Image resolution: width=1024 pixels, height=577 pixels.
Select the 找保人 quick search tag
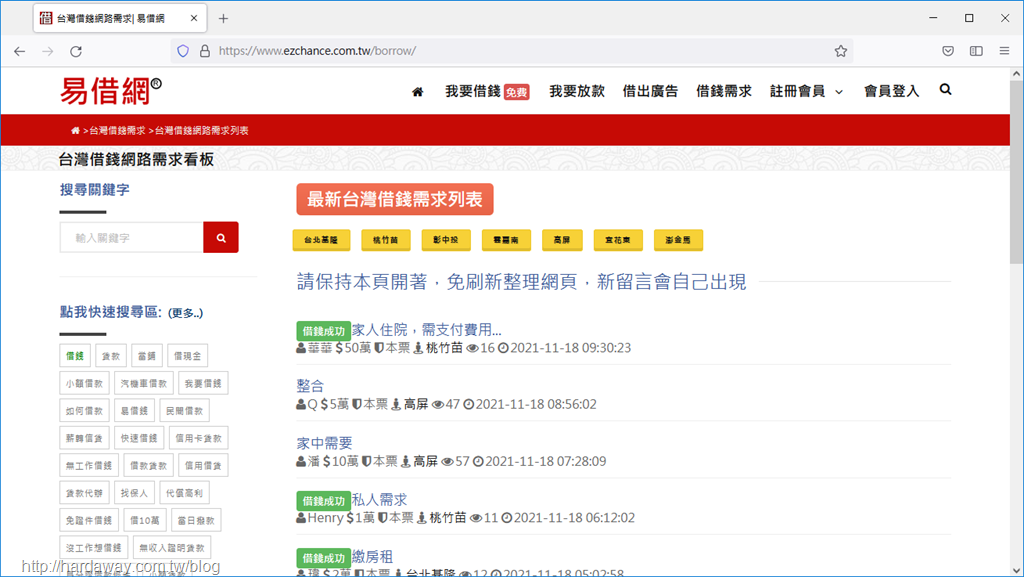tap(135, 493)
